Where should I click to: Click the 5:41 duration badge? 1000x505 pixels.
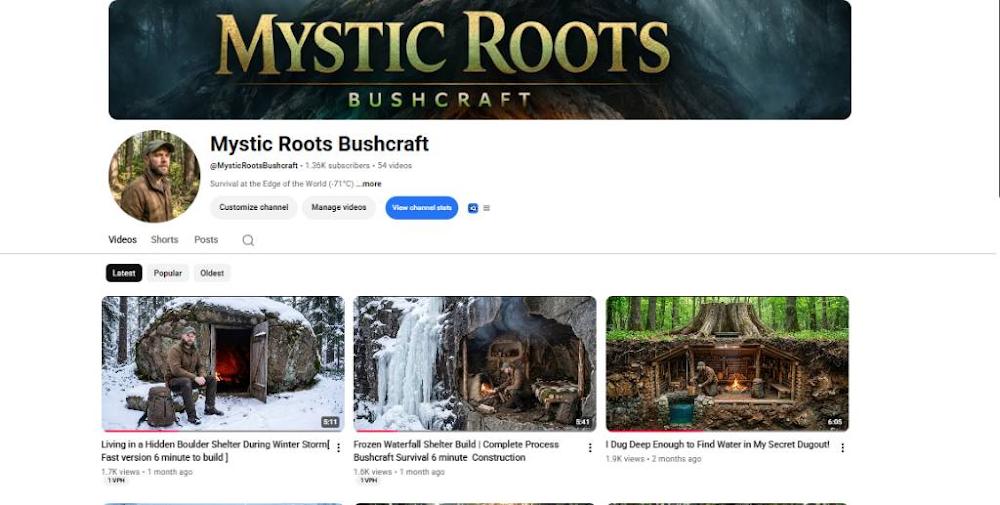pyautogui.click(x=583, y=422)
